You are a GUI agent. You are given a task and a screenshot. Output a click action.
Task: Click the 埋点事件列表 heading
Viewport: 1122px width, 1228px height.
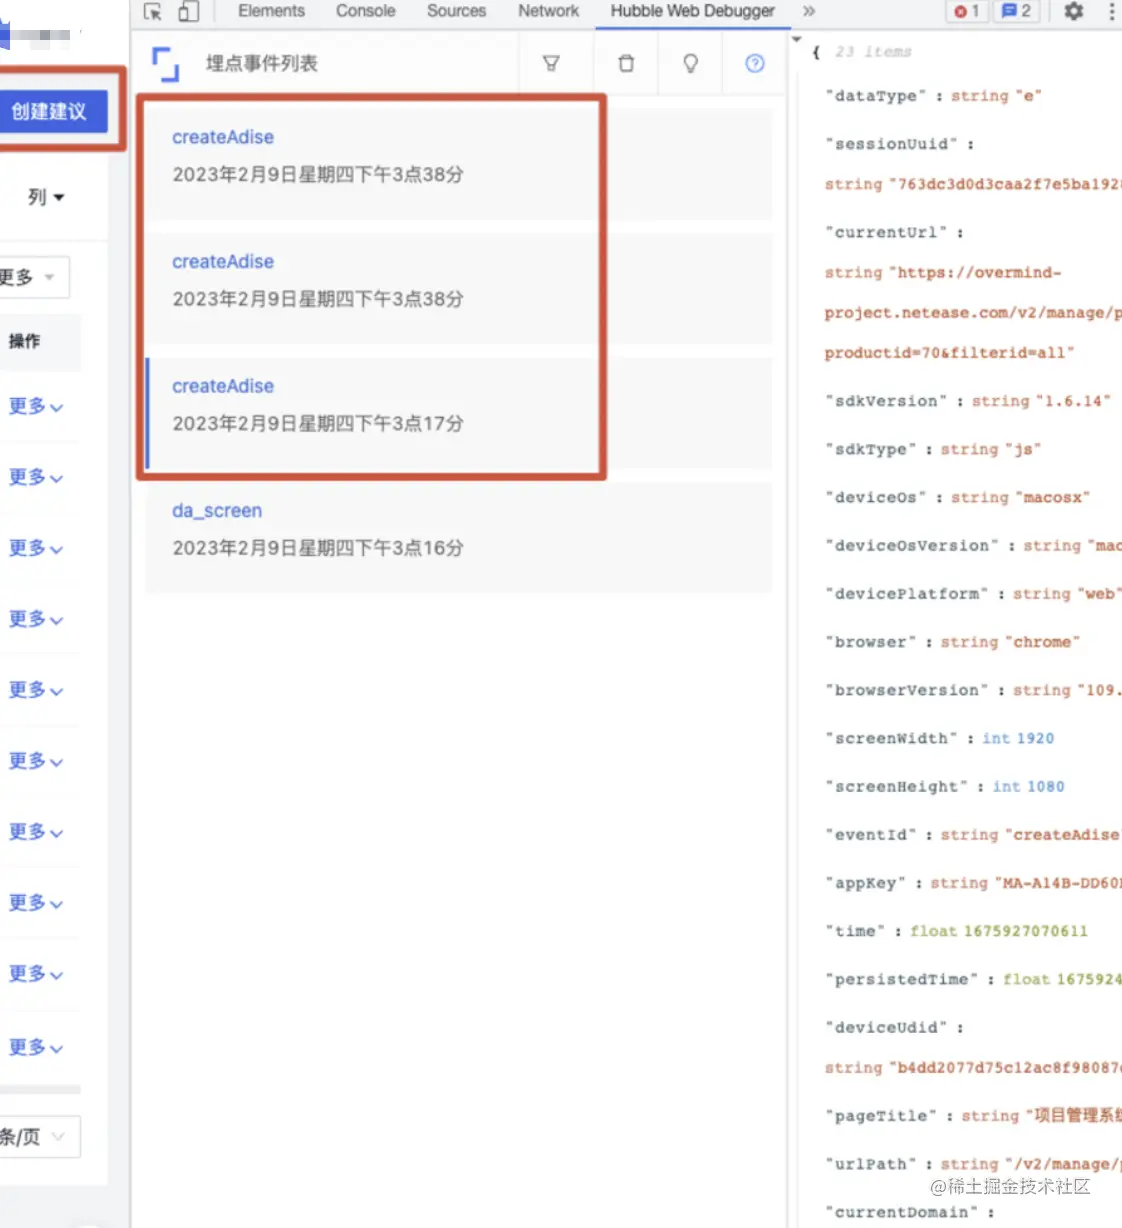tap(261, 63)
